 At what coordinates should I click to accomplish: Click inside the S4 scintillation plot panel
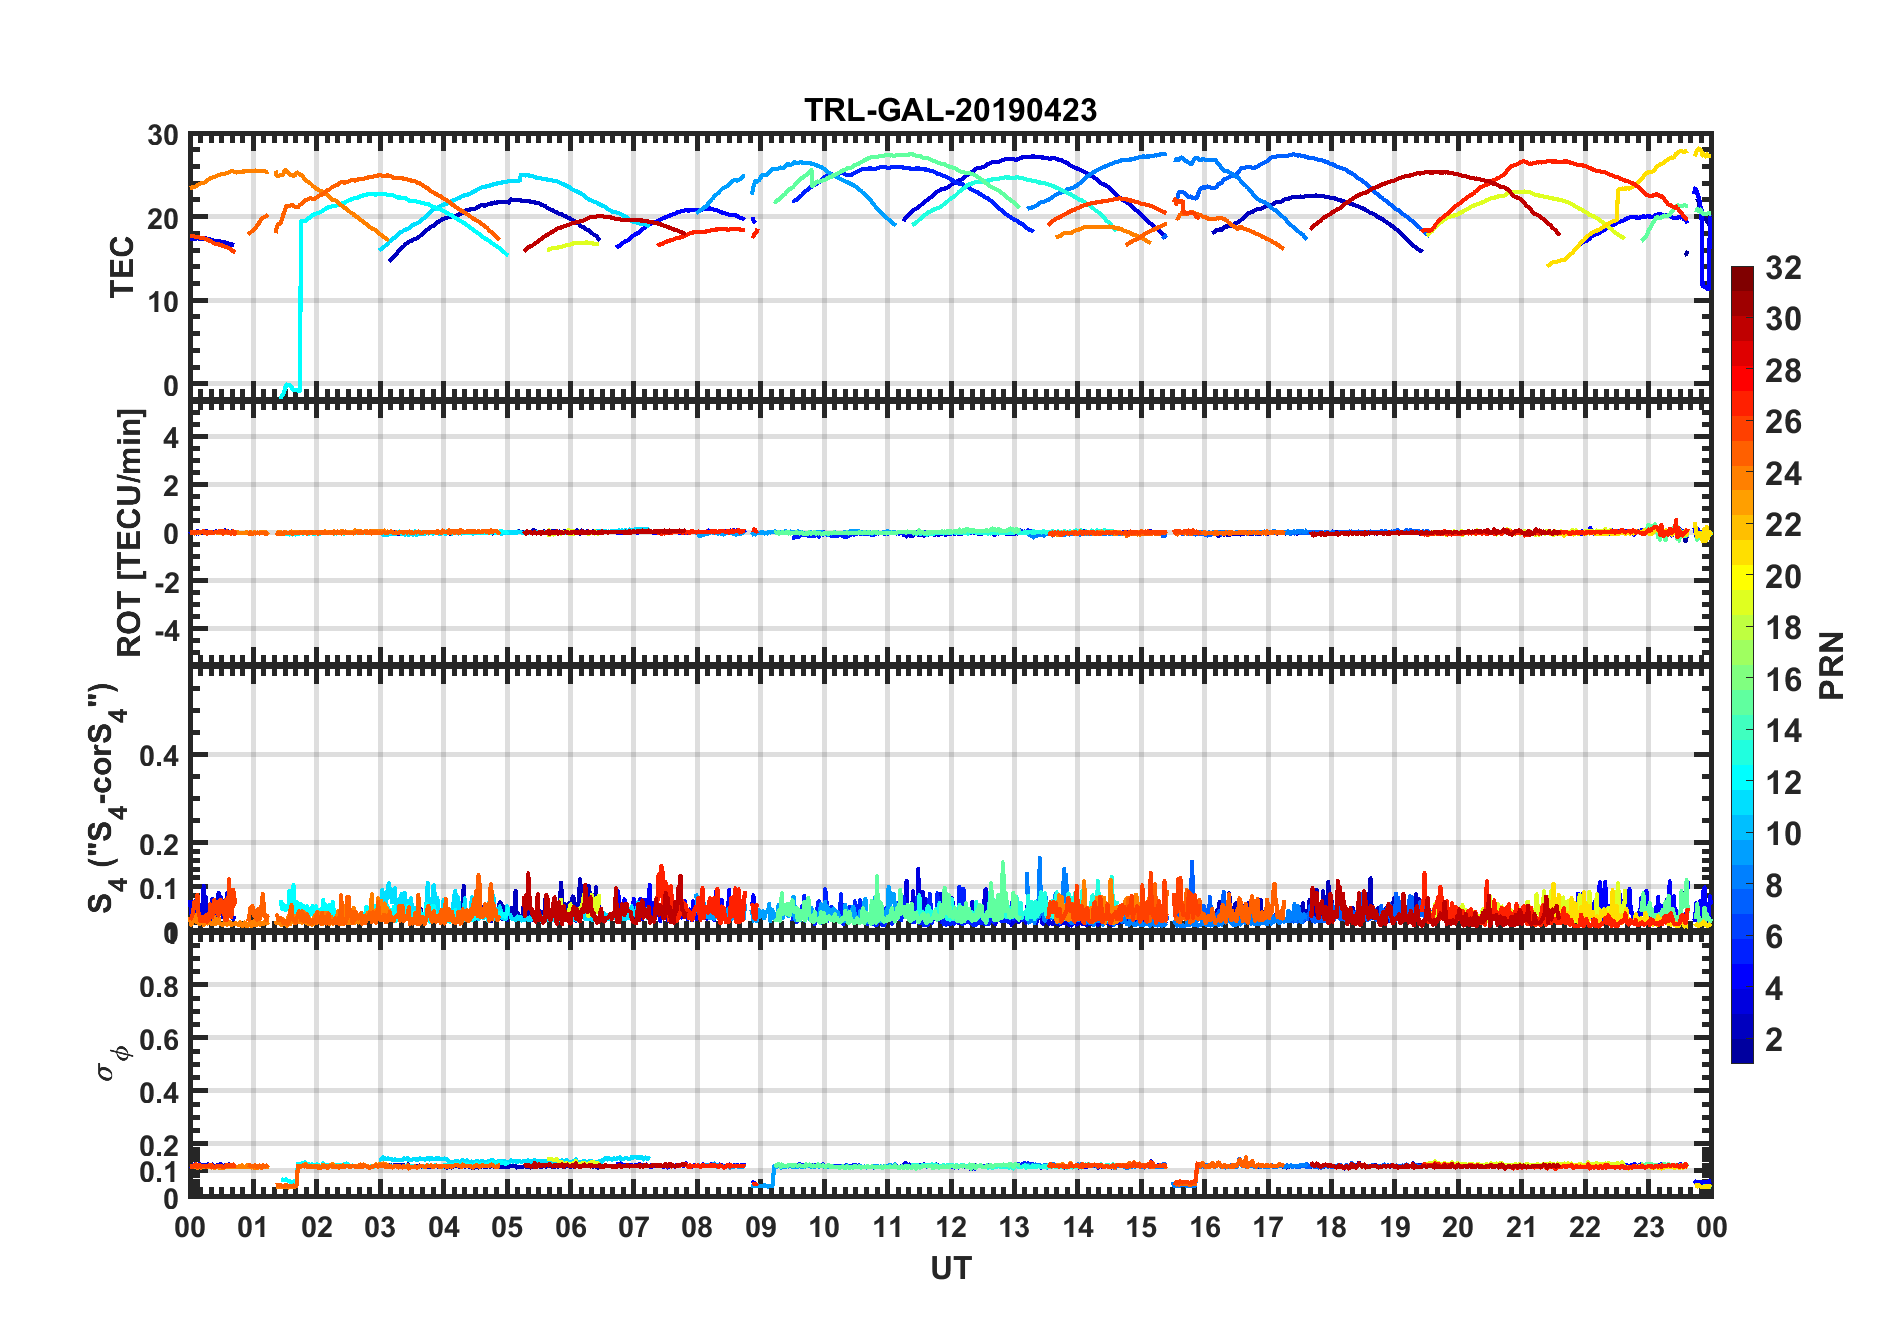pos(951,798)
